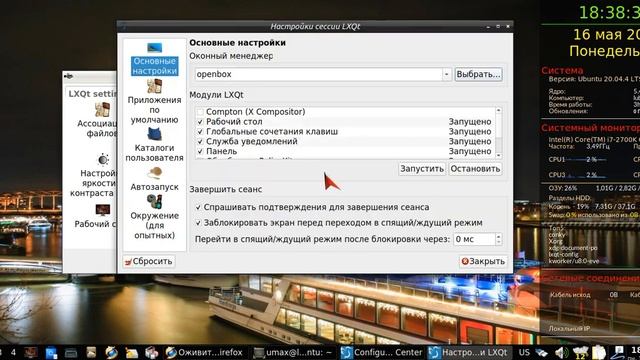Switch to Firefox taskbar window Оживит...irefox
The height and width of the screenshot is (360, 640).
[204, 352]
